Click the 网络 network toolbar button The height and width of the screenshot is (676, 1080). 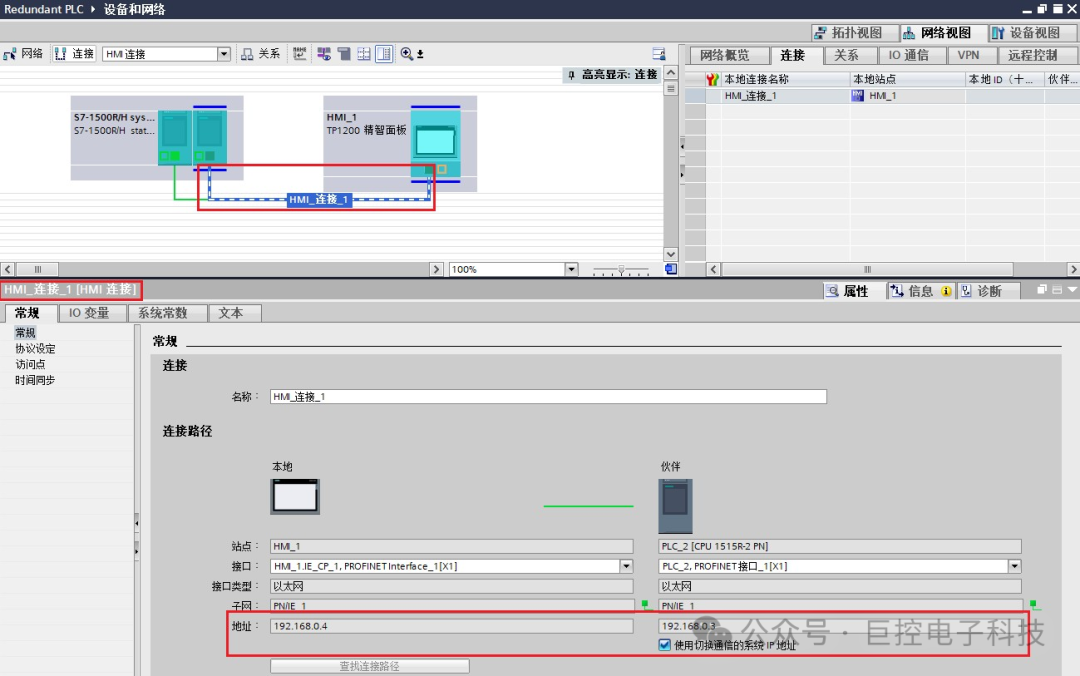(x=23, y=54)
